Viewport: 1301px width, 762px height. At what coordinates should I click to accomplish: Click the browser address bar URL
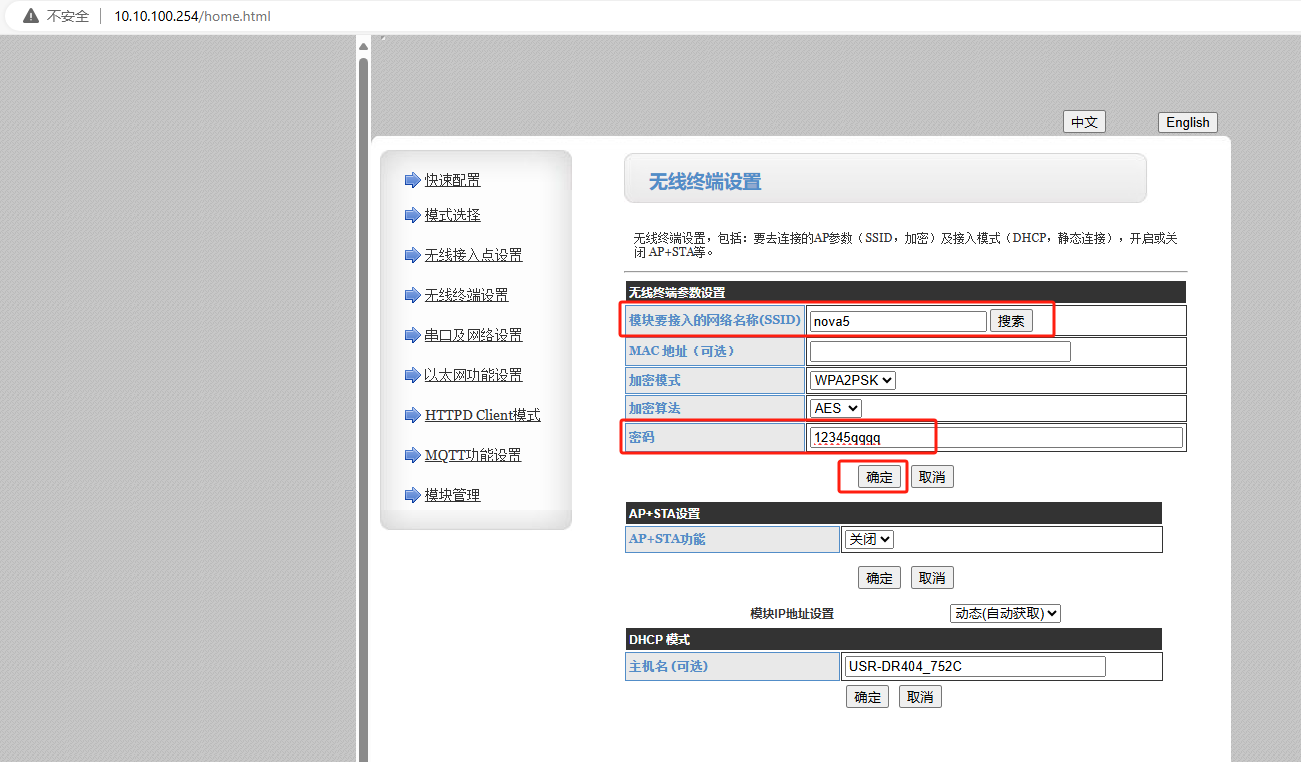tap(192, 16)
